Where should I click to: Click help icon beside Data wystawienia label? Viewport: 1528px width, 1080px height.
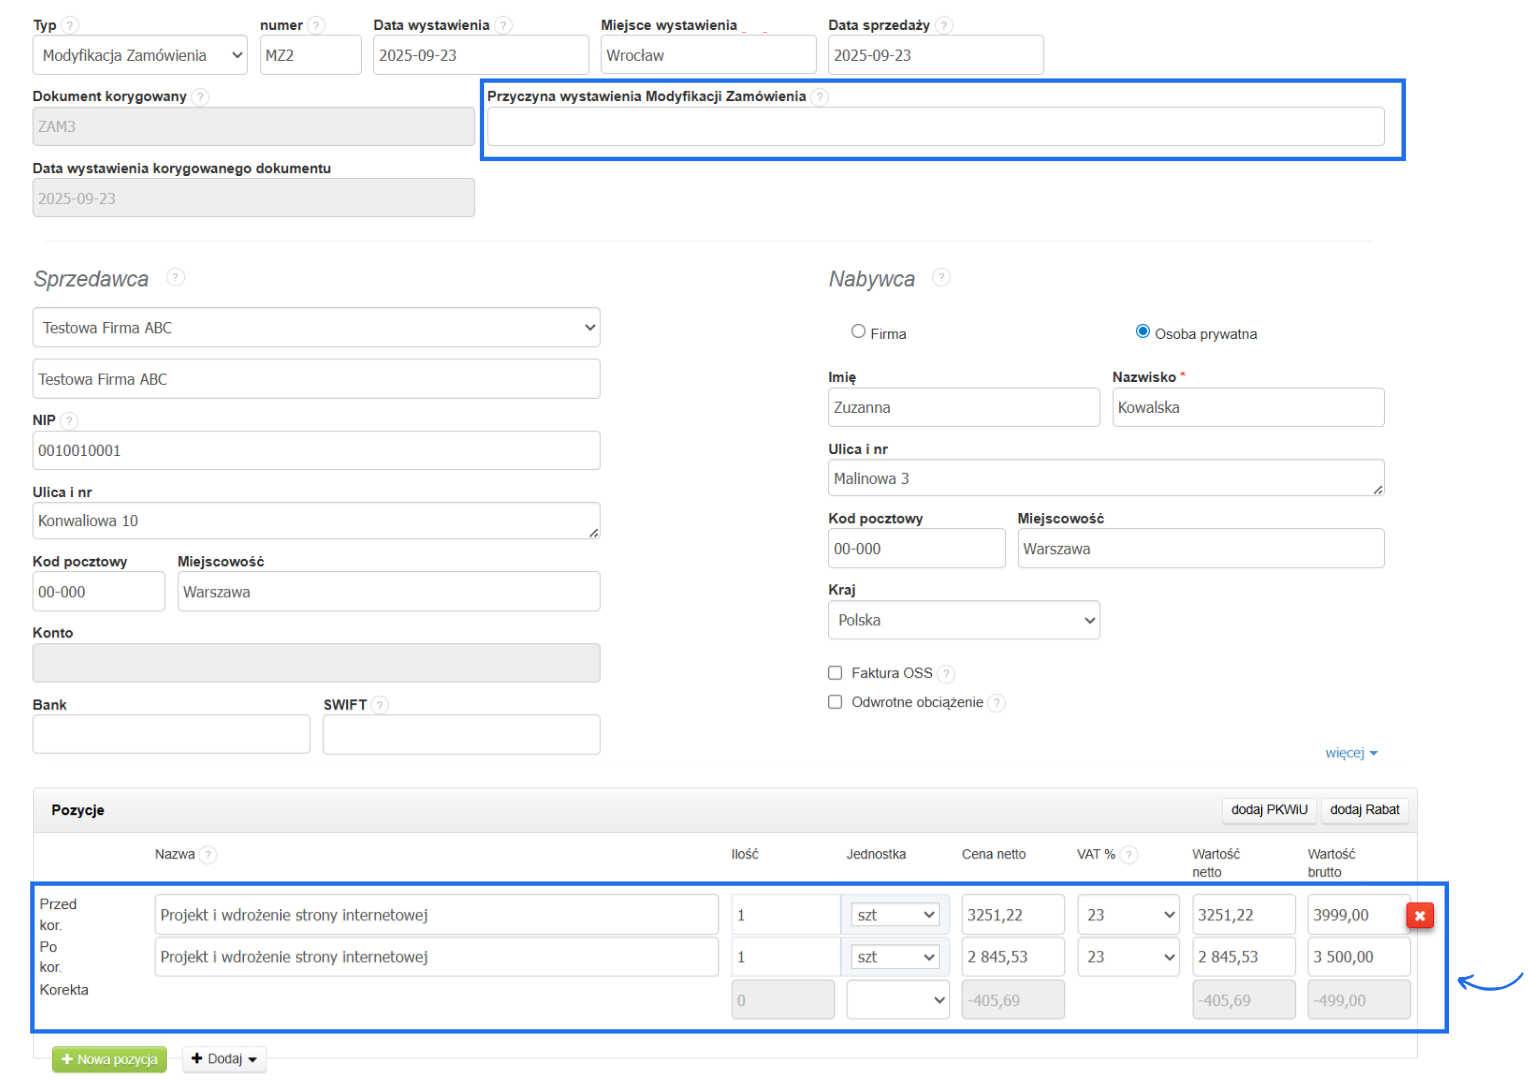pyautogui.click(x=503, y=25)
